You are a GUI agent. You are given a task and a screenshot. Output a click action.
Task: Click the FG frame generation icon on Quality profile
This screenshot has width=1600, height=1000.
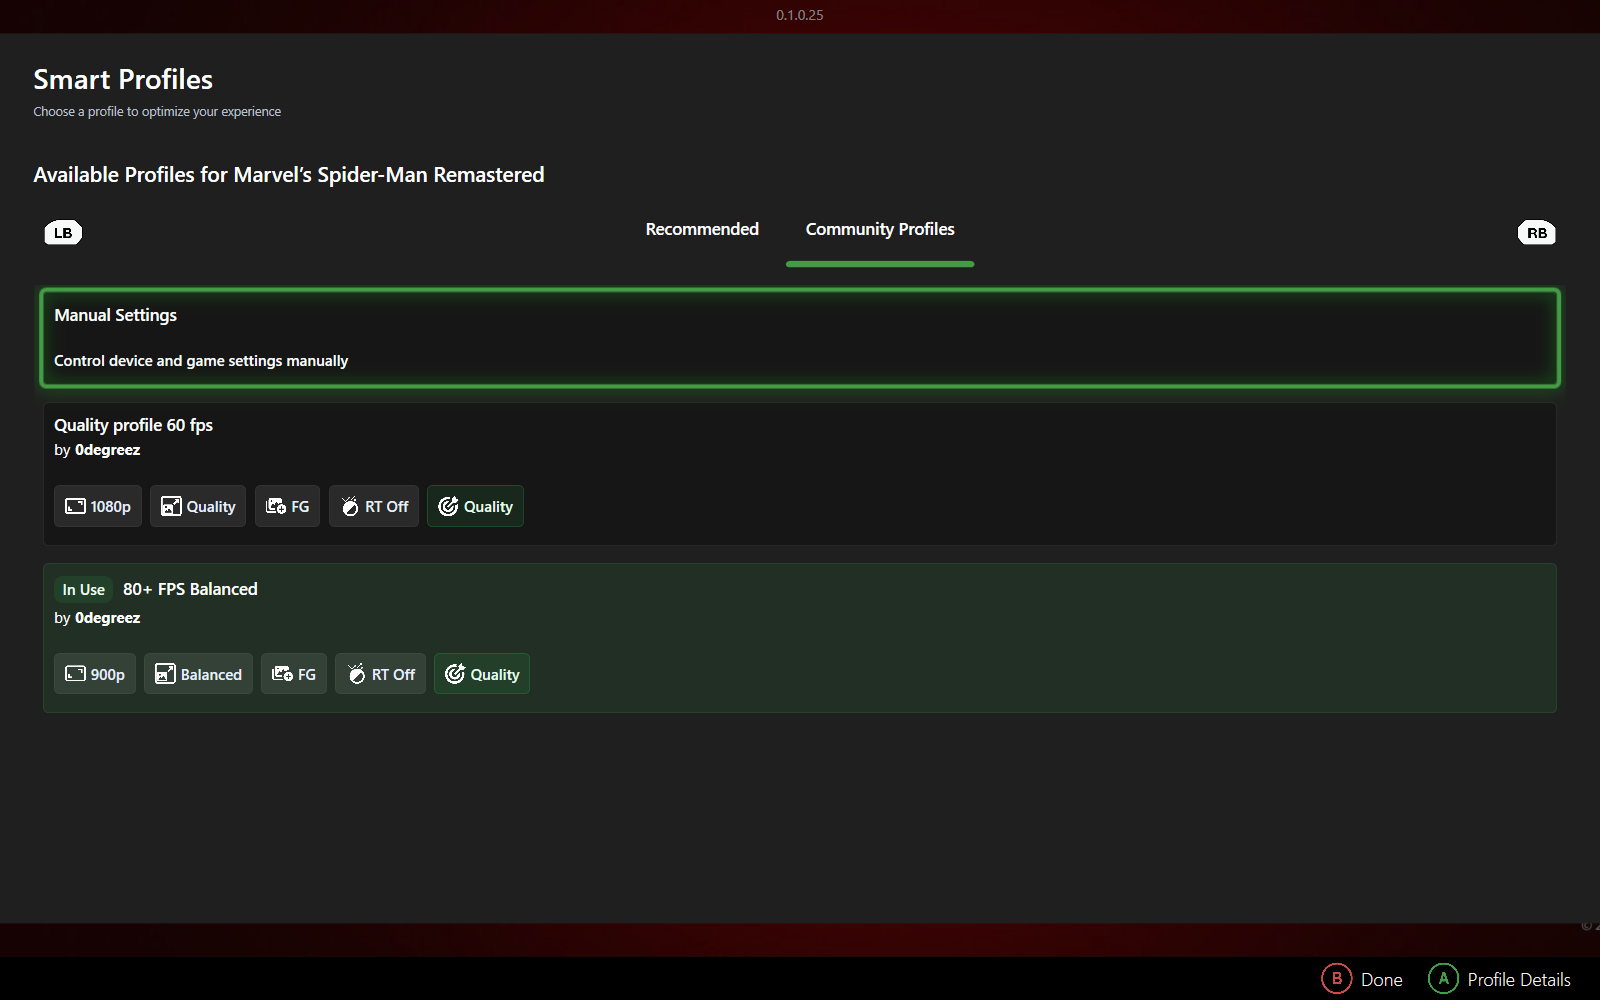[x=287, y=506]
